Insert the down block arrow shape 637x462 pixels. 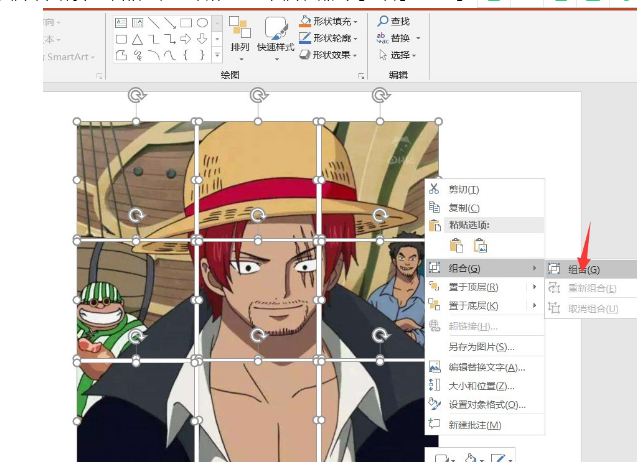[x=202, y=39]
